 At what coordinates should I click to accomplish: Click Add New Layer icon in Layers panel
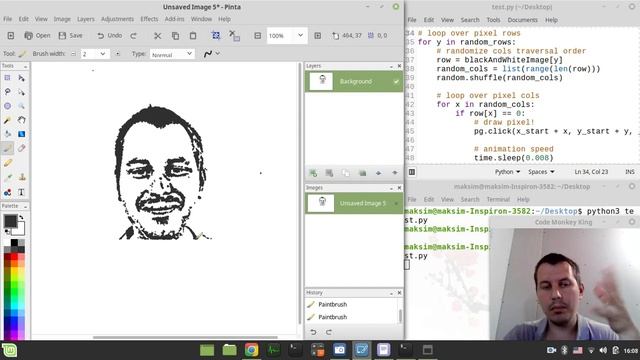[x=313, y=173]
